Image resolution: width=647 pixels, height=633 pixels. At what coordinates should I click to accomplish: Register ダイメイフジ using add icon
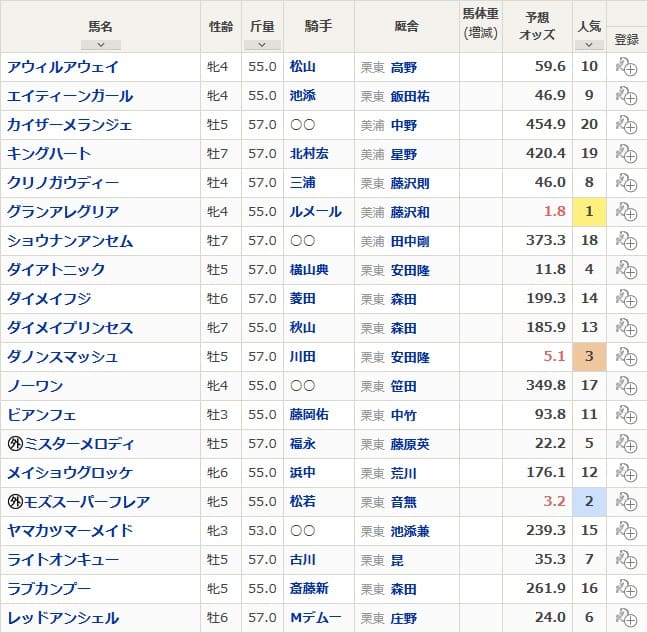626,299
